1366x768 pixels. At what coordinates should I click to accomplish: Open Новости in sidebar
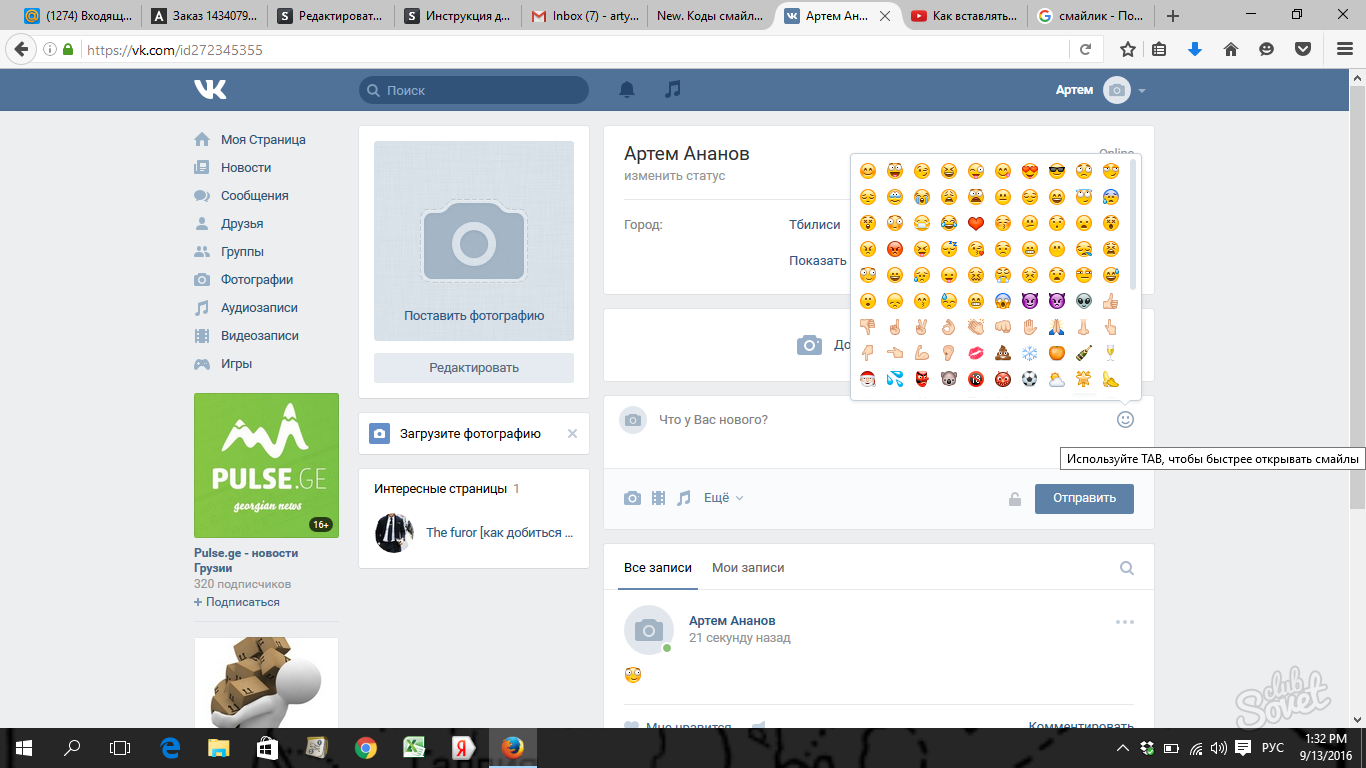(x=246, y=168)
